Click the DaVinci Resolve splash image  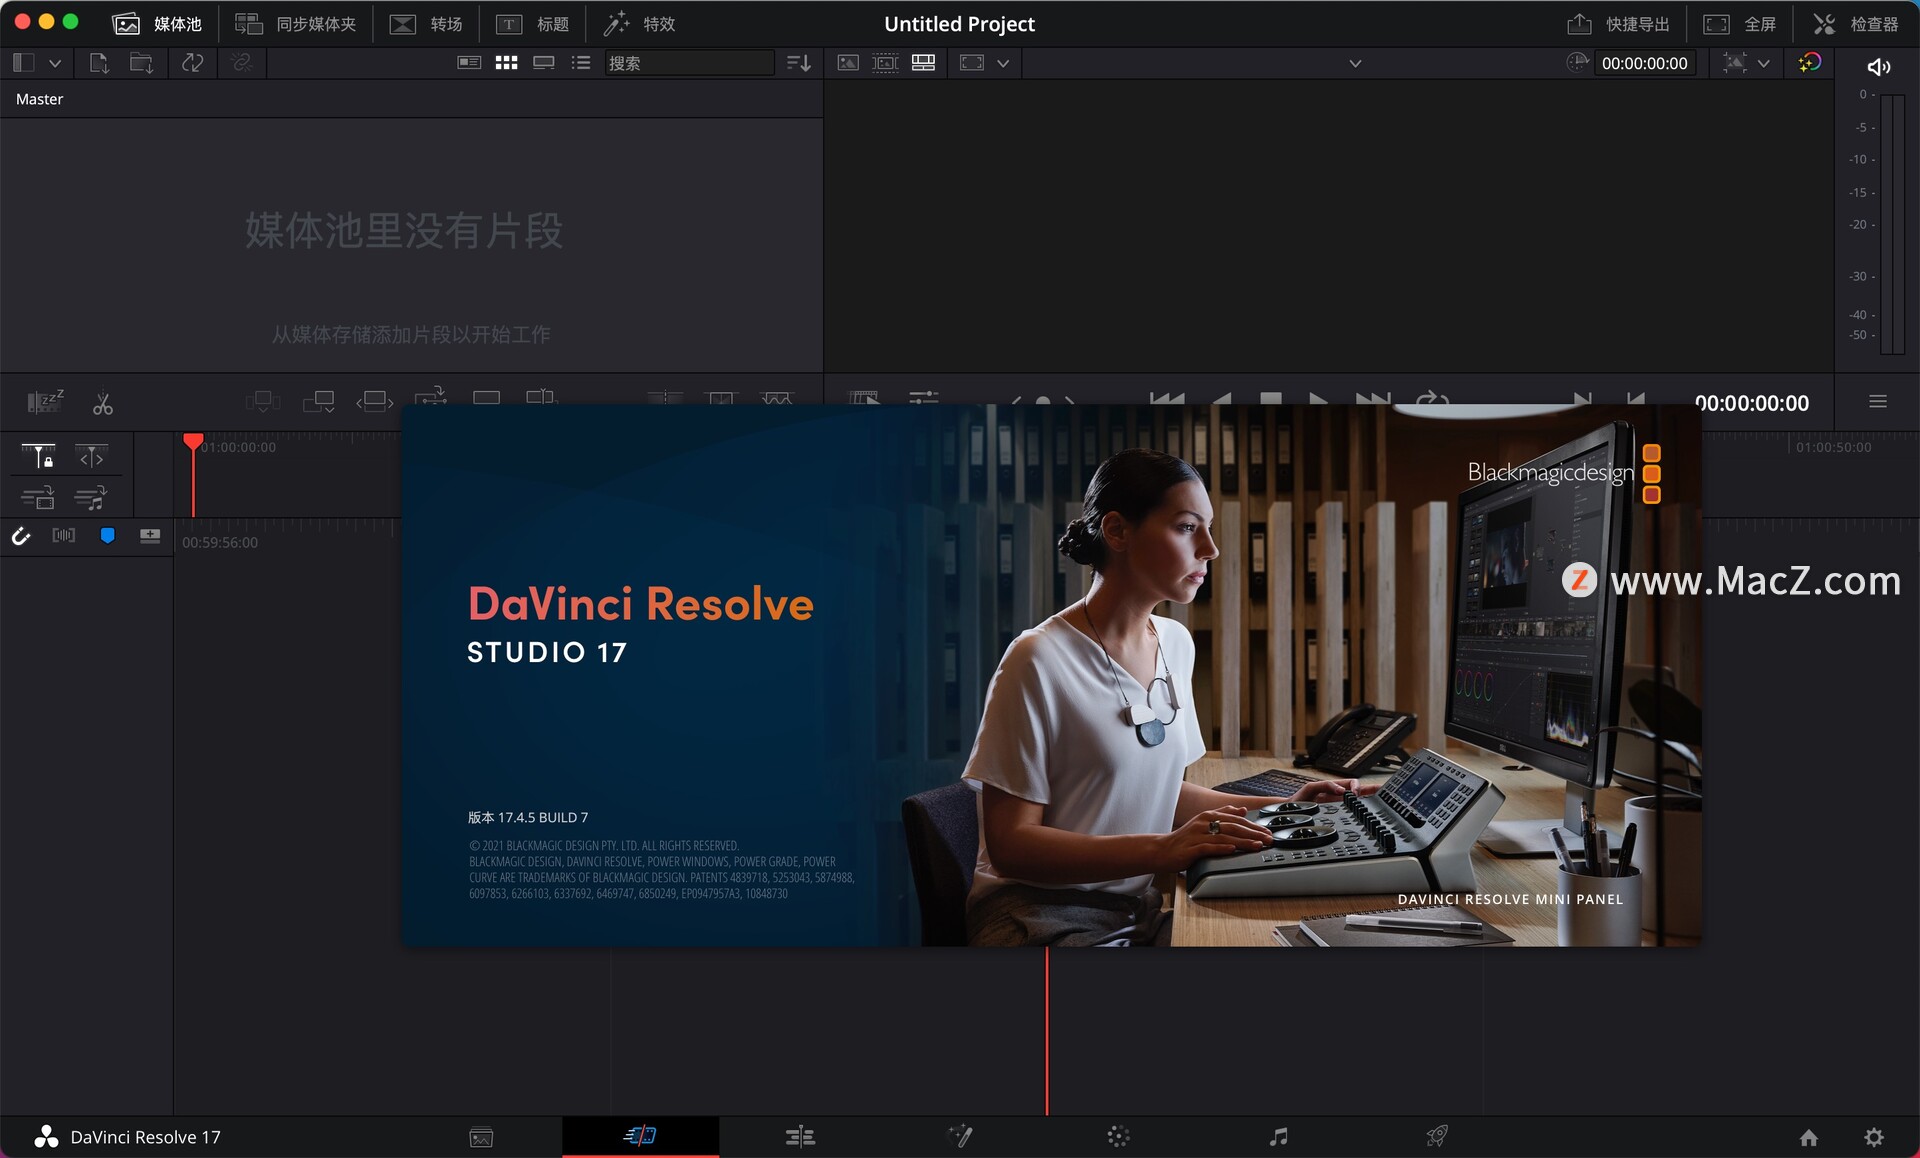[1051, 675]
